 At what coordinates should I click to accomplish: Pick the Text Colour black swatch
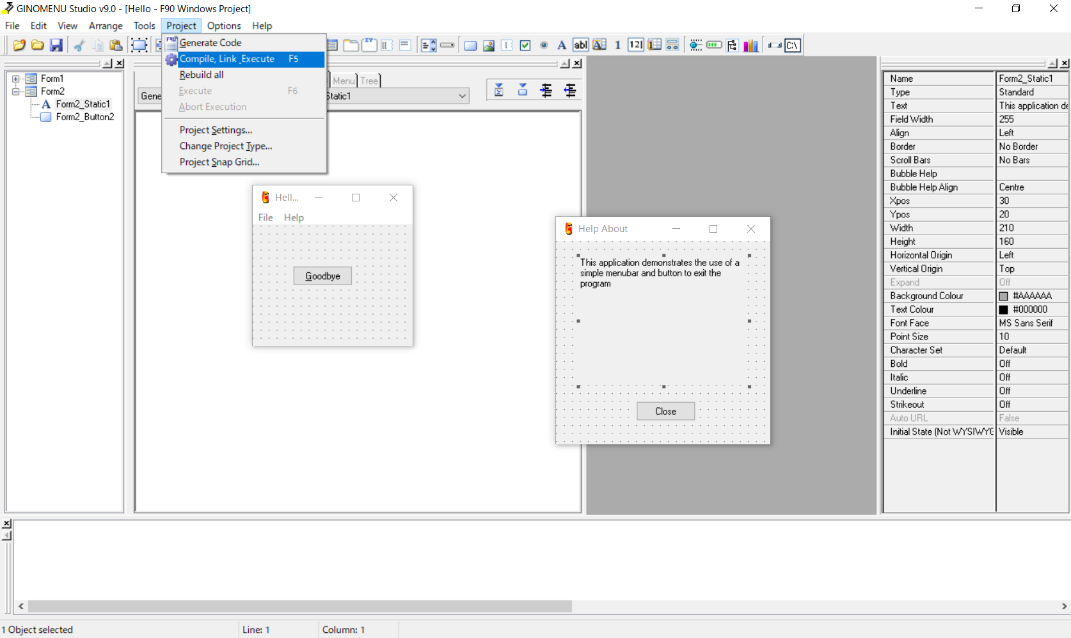click(1003, 309)
